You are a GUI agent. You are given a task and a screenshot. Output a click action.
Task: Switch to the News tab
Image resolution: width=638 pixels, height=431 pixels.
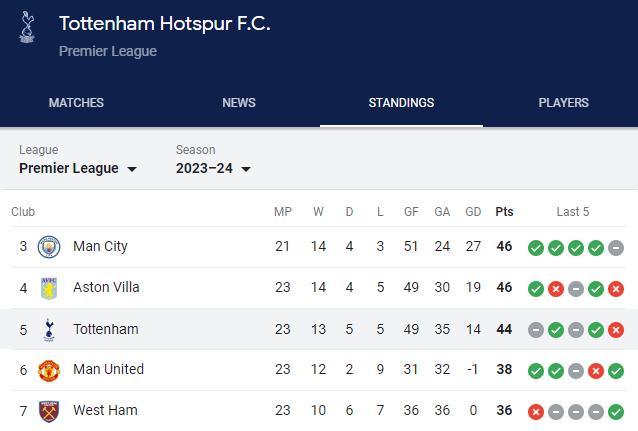pyautogui.click(x=239, y=103)
